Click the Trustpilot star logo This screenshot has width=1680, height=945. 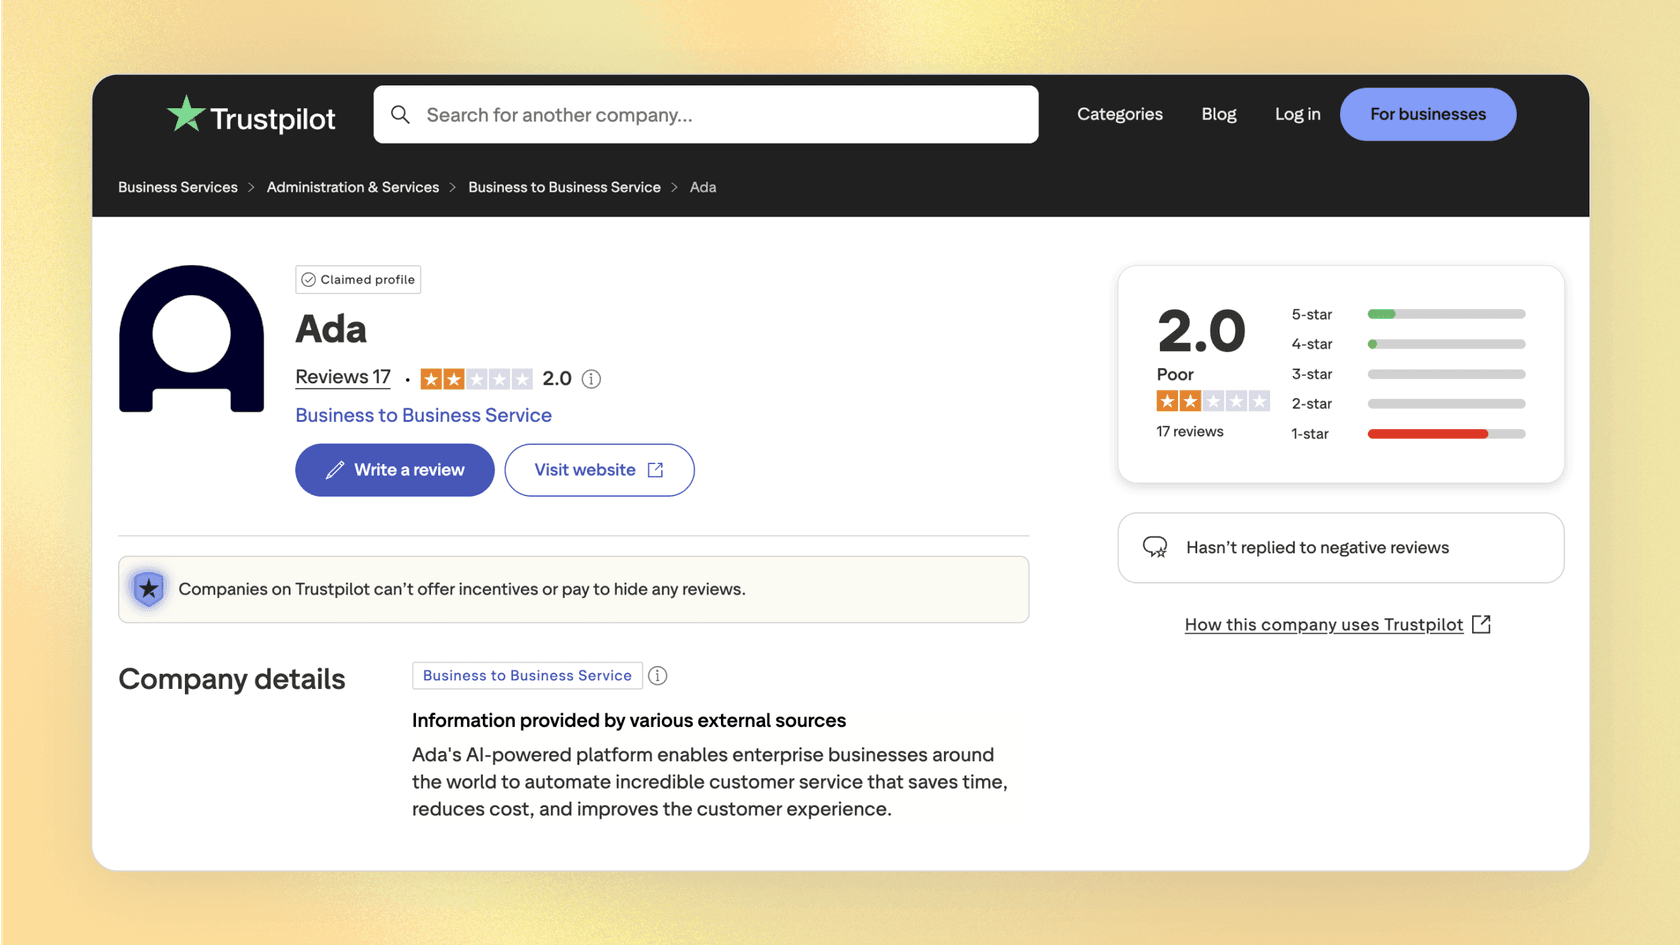(x=186, y=114)
